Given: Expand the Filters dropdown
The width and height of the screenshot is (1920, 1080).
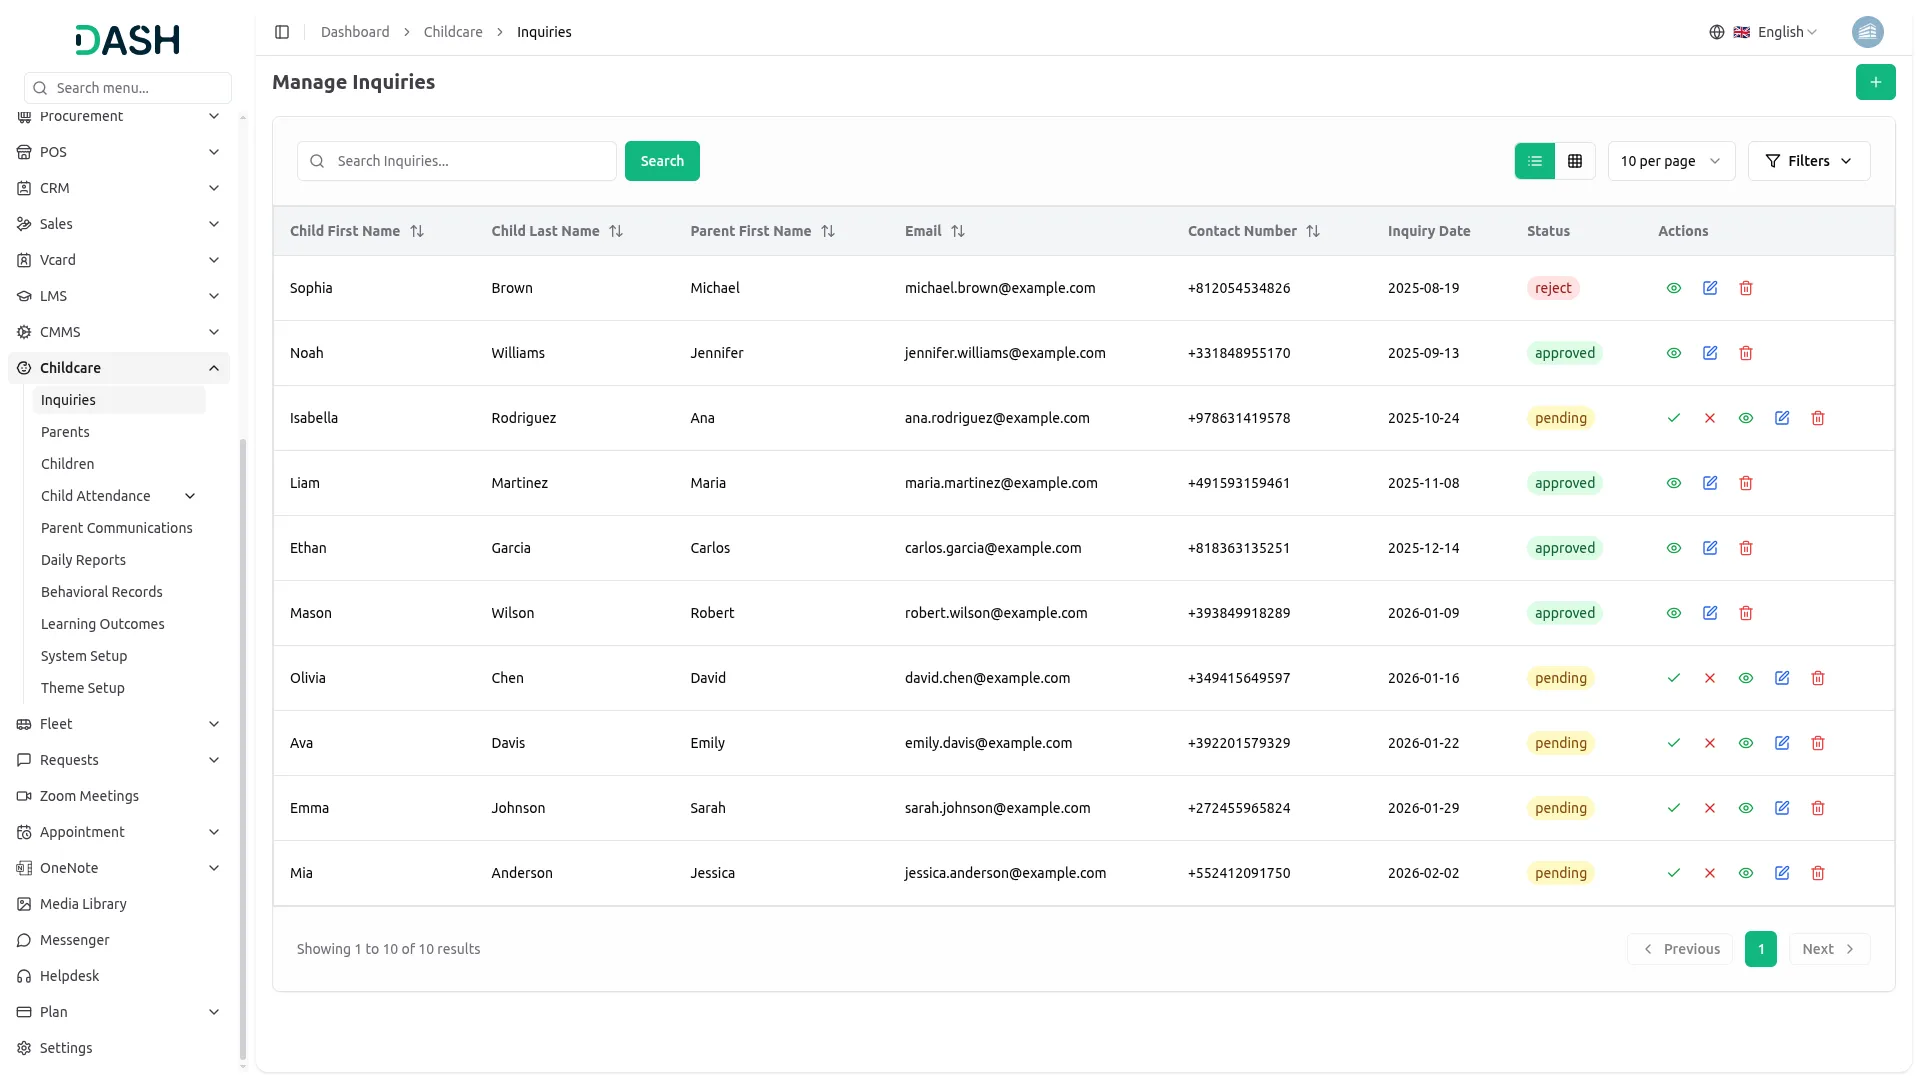Looking at the screenshot, I should coord(1808,161).
